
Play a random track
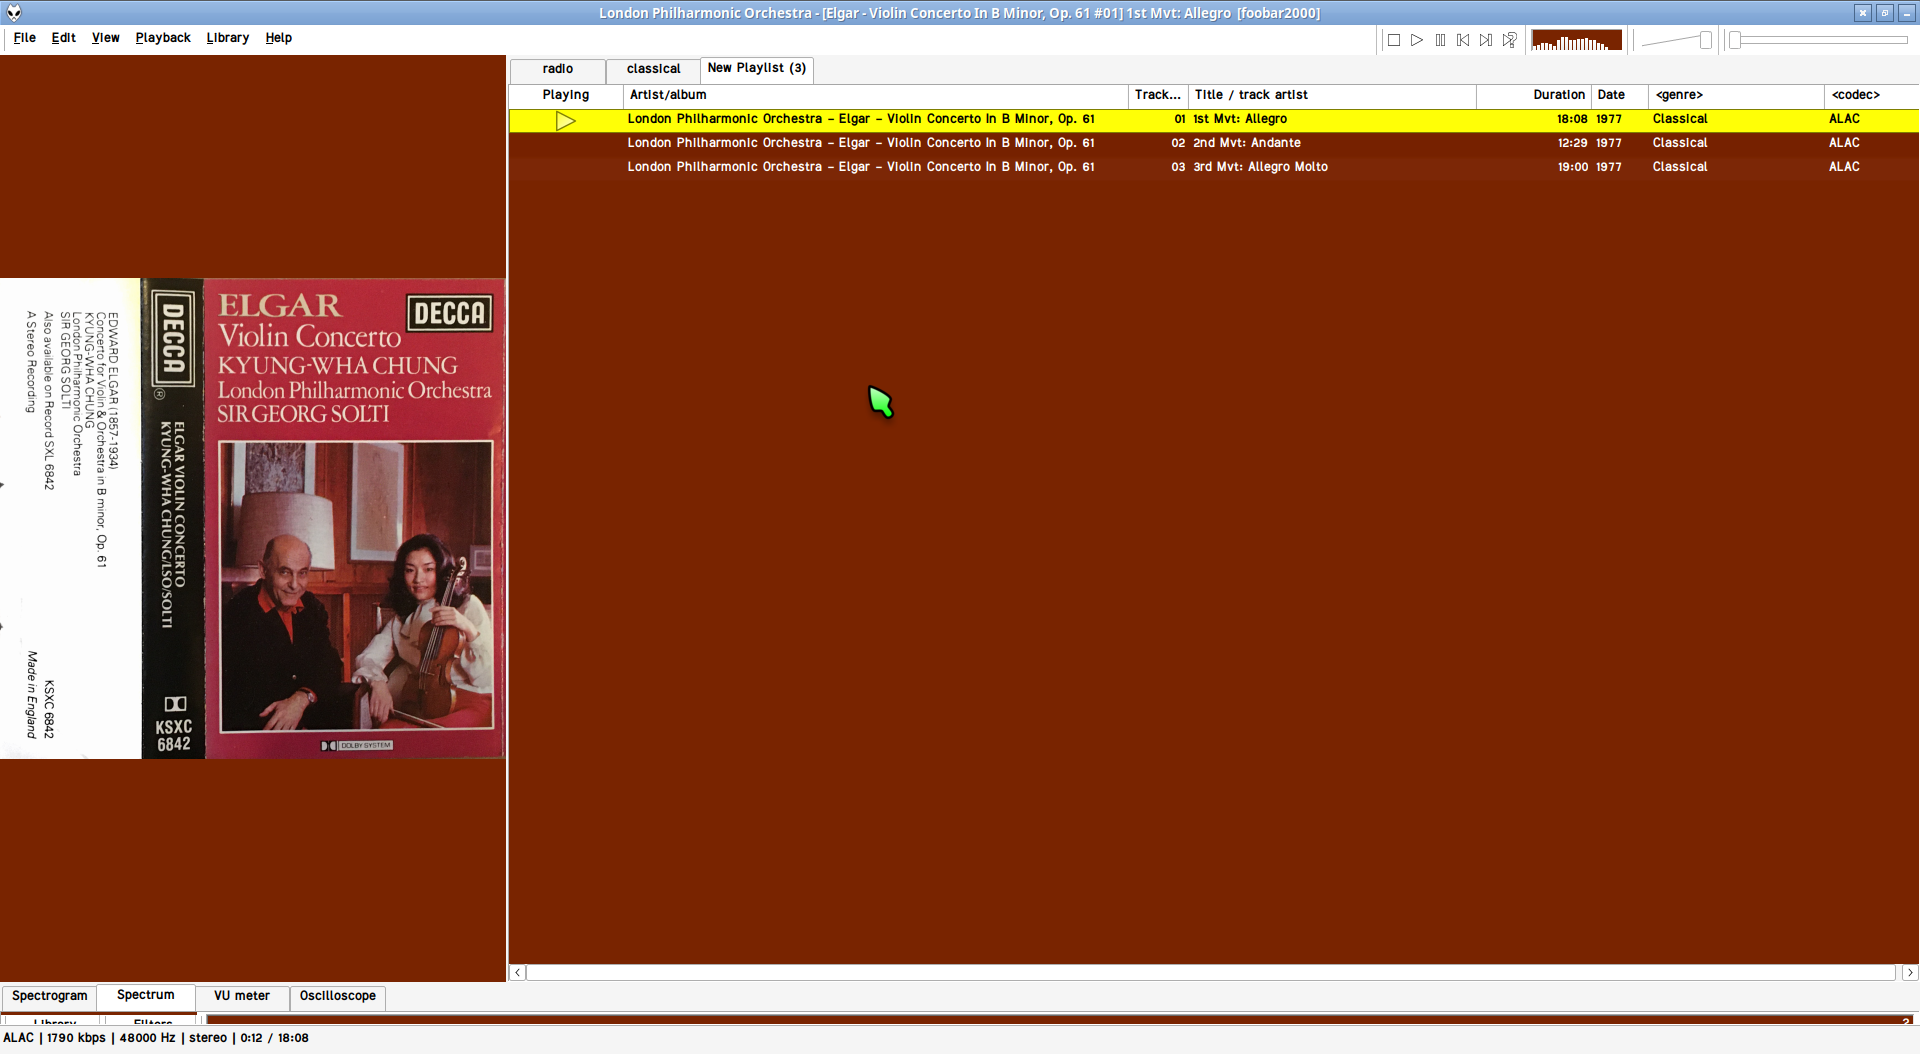[1510, 40]
